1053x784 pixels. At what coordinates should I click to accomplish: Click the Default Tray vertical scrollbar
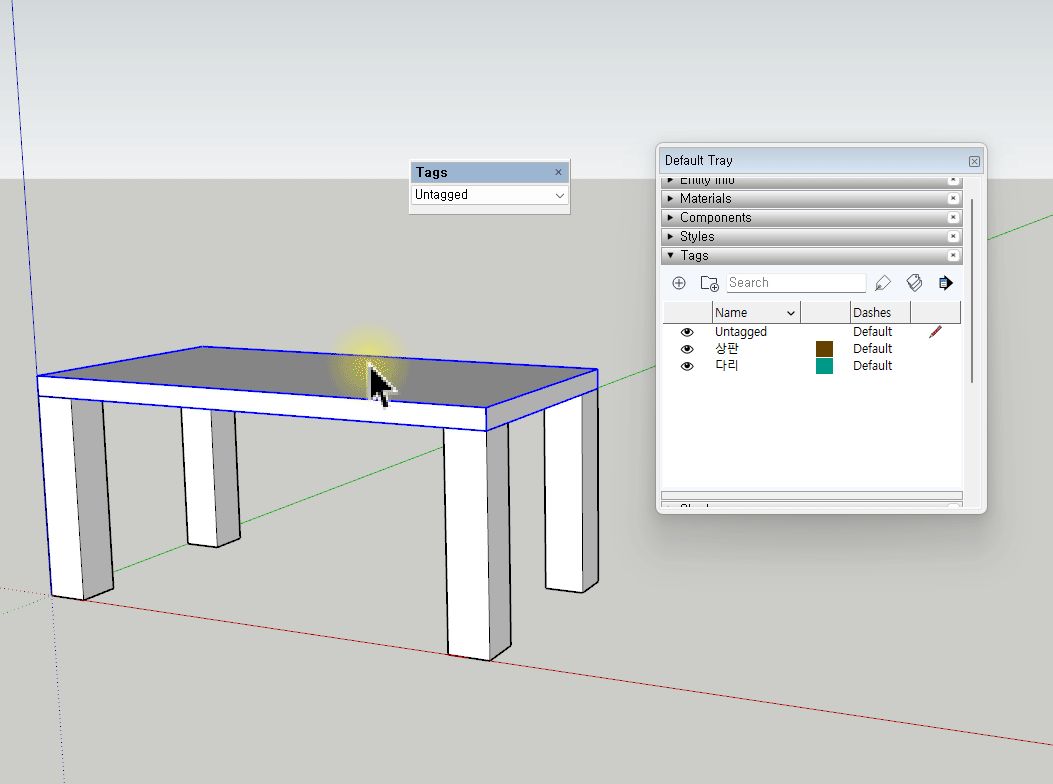pyautogui.click(x=971, y=291)
